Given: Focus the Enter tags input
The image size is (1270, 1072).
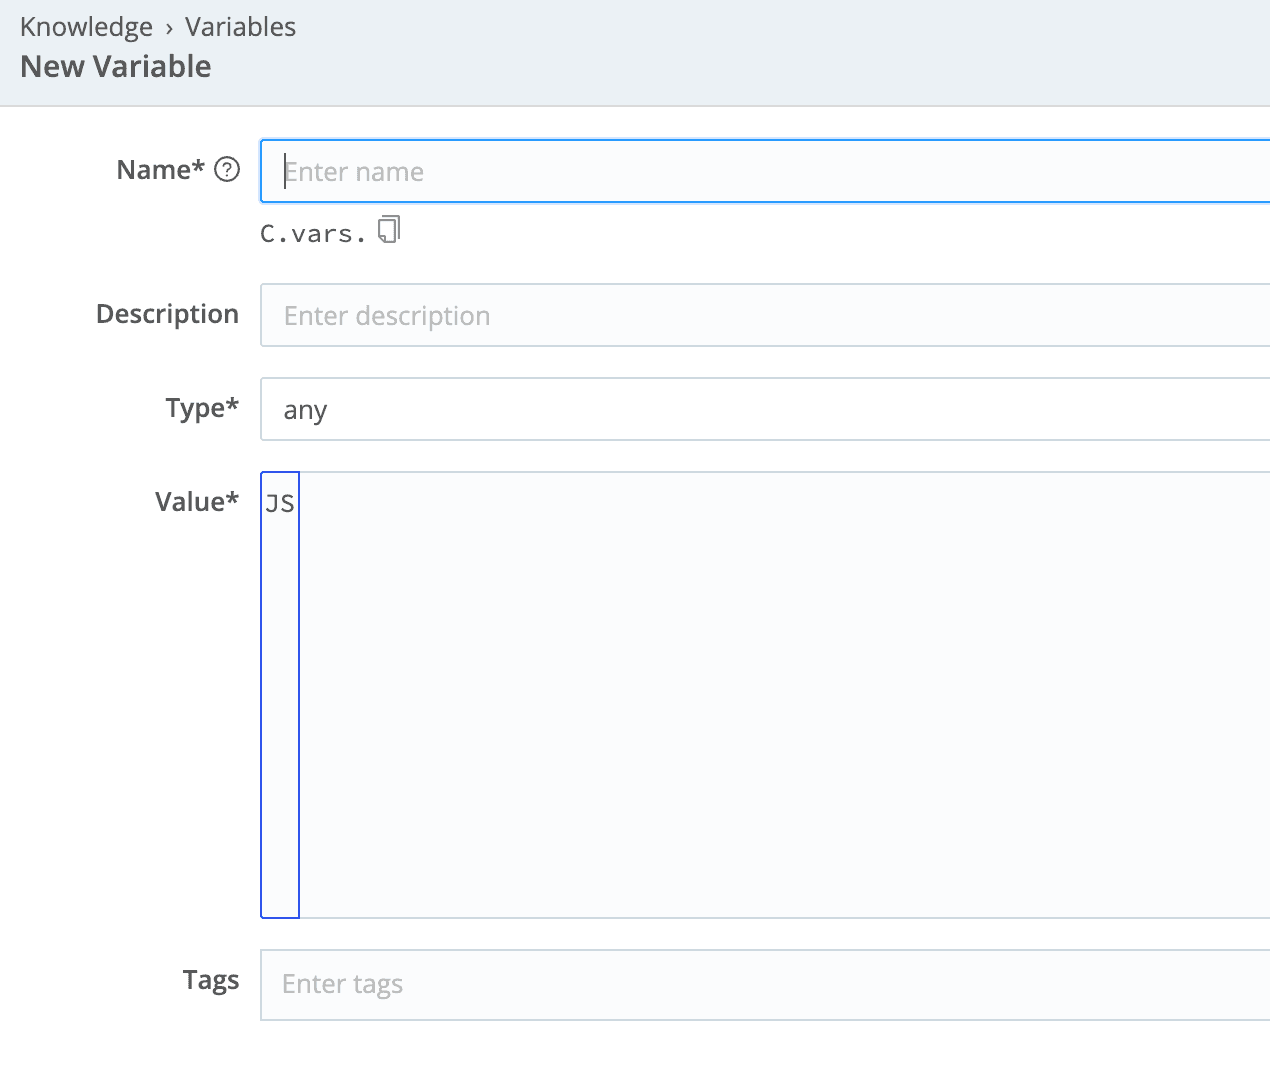Looking at the screenshot, I should [700, 984].
